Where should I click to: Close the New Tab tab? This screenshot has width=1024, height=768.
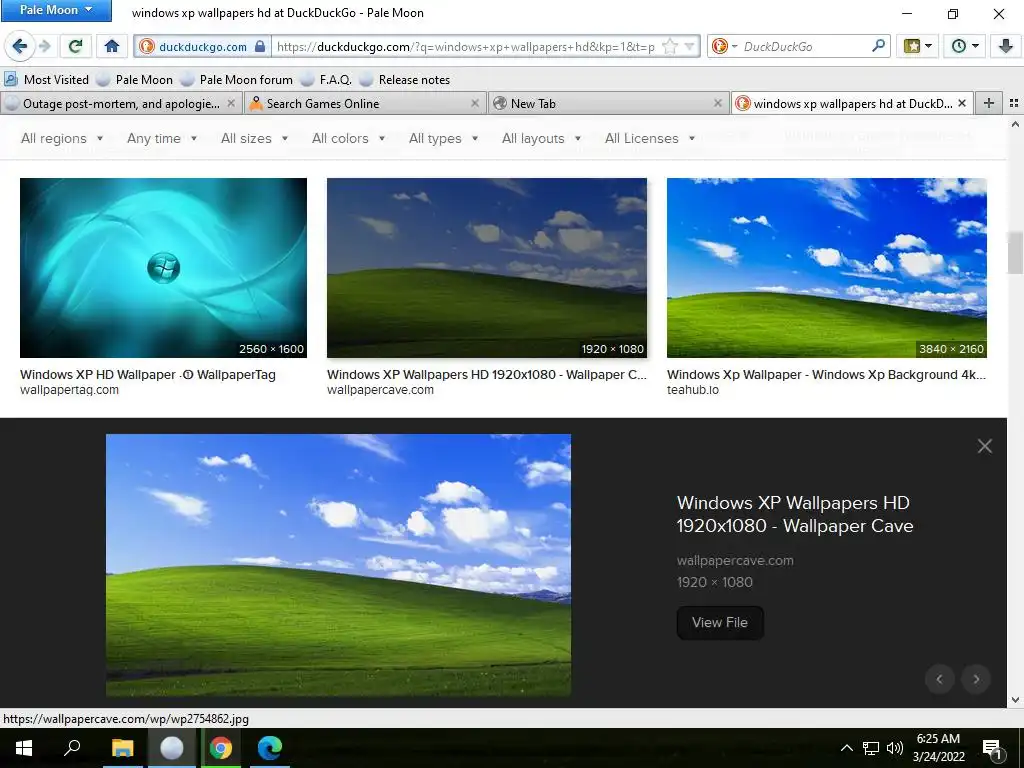click(718, 103)
